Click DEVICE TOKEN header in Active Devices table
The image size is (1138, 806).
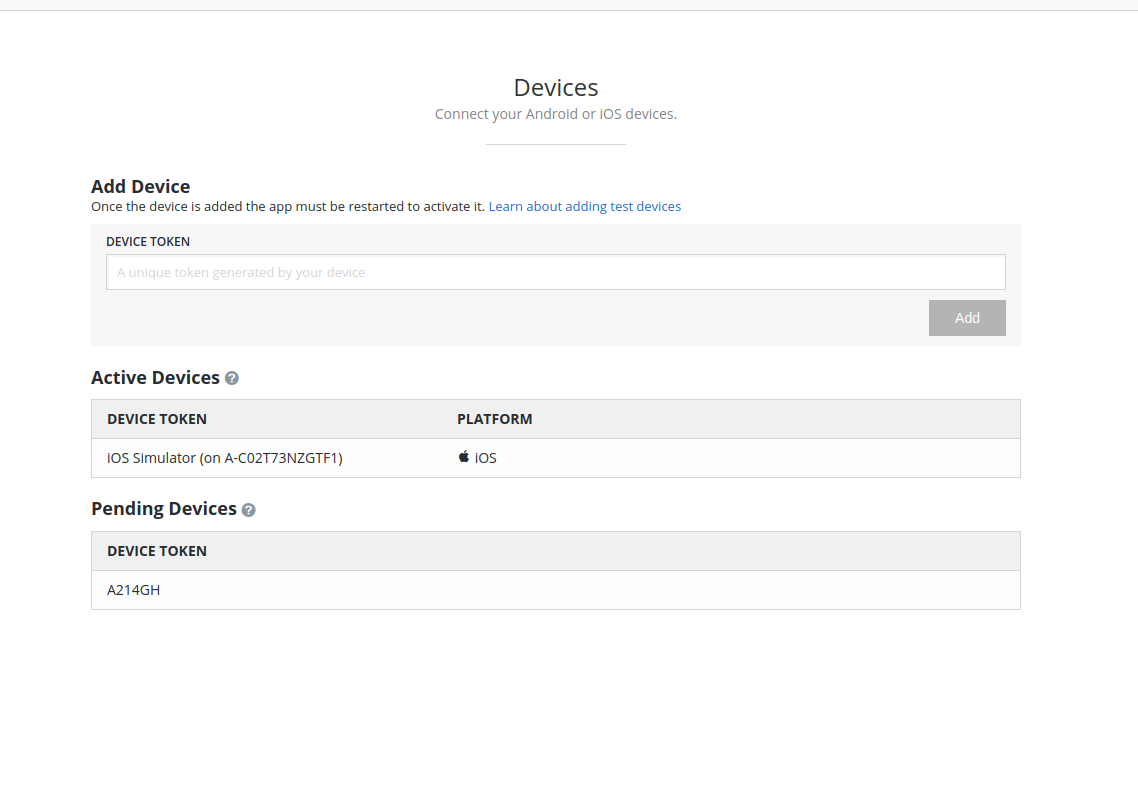point(157,419)
